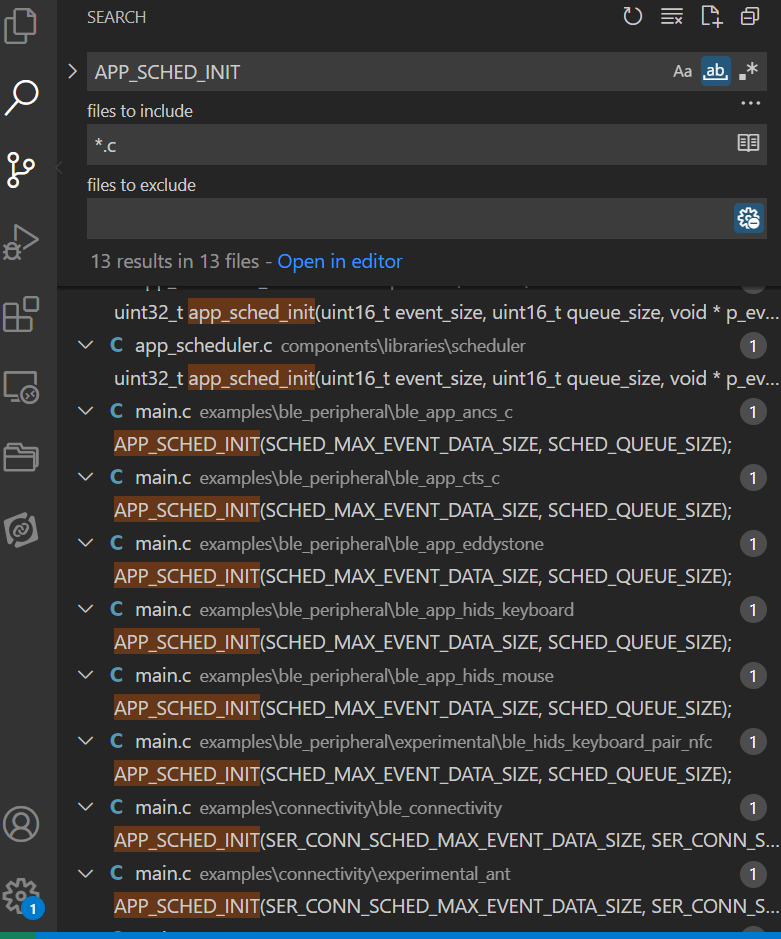
Task: Open the Manage settings gear
Action: click(21, 896)
